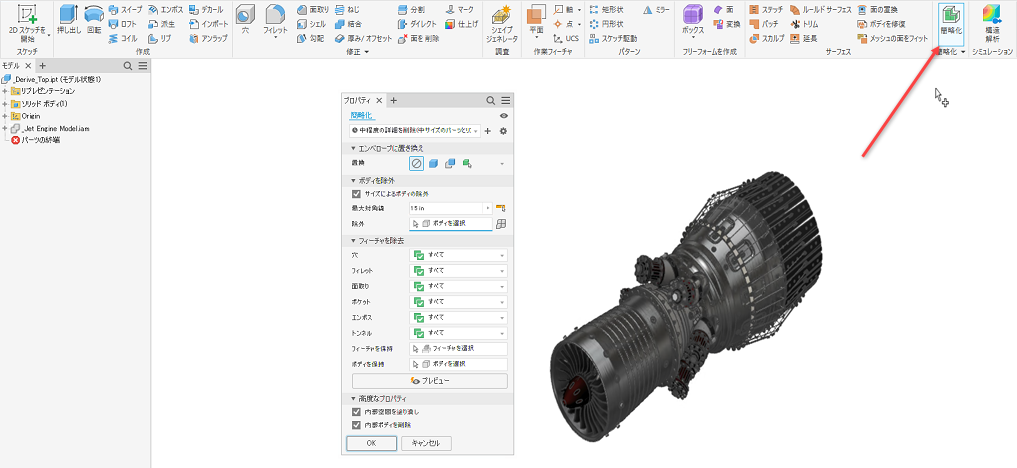Start a 2D sketch (2D スケッチを開始)

tap(27, 22)
